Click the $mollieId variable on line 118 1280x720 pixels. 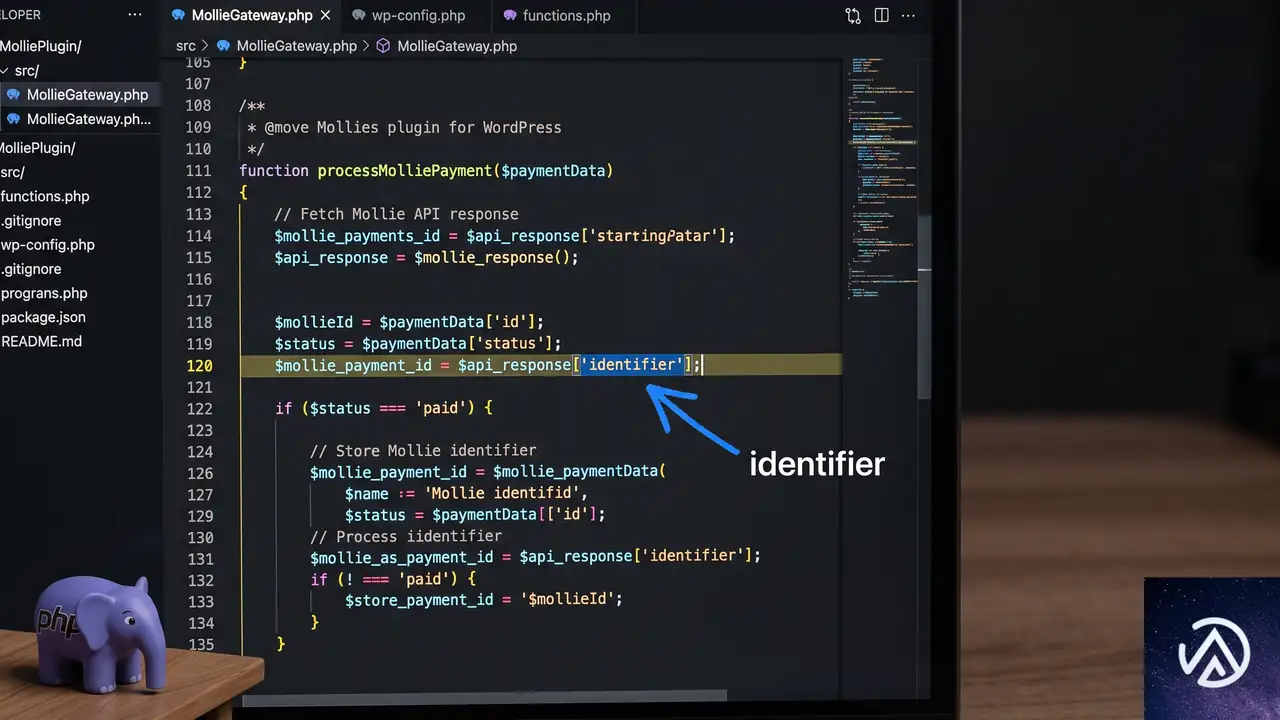[x=314, y=322]
